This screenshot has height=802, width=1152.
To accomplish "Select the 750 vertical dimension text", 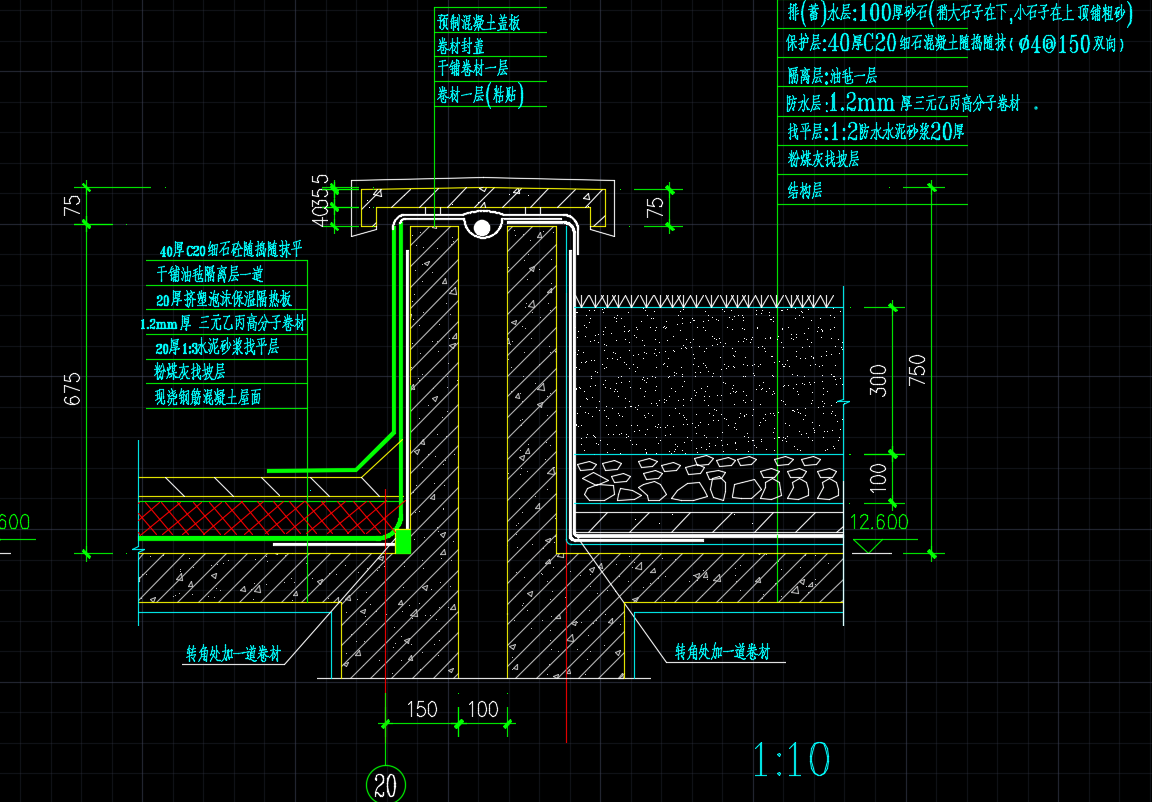I will coord(917,371).
